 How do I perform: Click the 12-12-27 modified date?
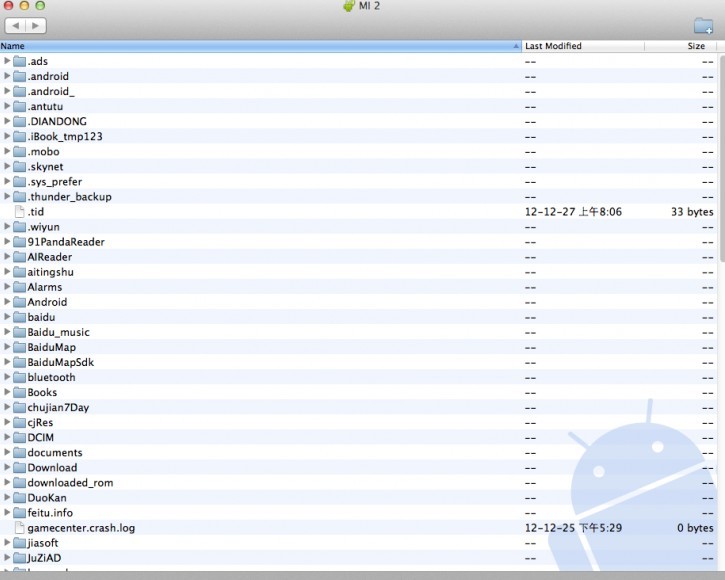click(x=573, y=212)
